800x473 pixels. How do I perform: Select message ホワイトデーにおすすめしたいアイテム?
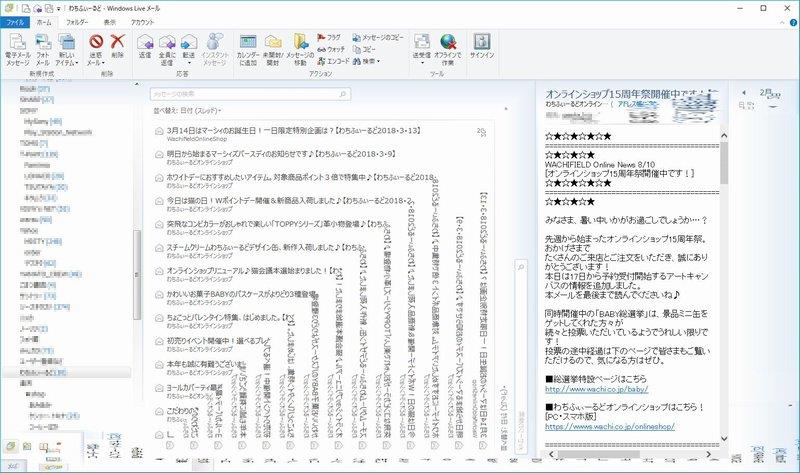pos(294,181)
